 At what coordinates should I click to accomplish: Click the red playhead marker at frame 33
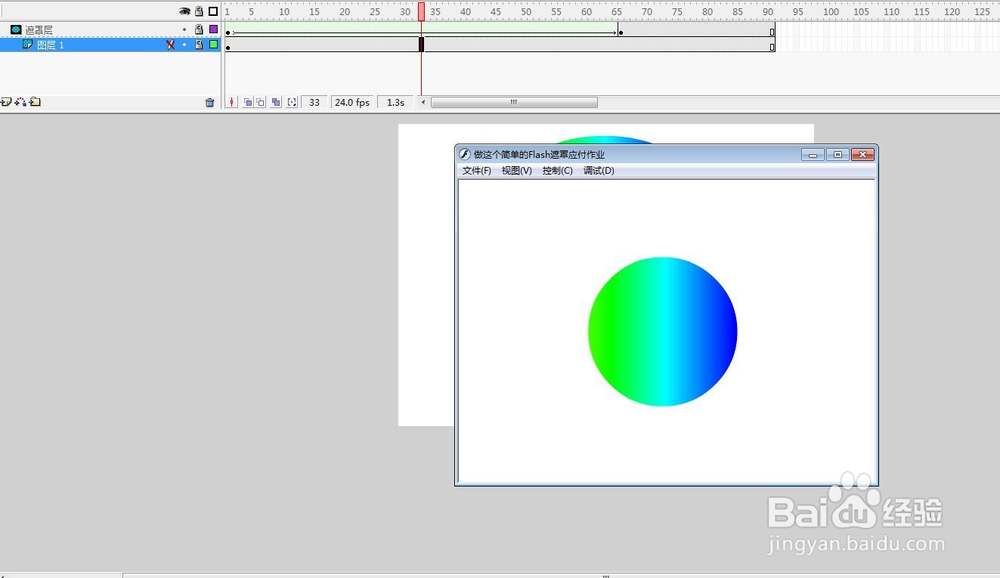coord(422,11)
